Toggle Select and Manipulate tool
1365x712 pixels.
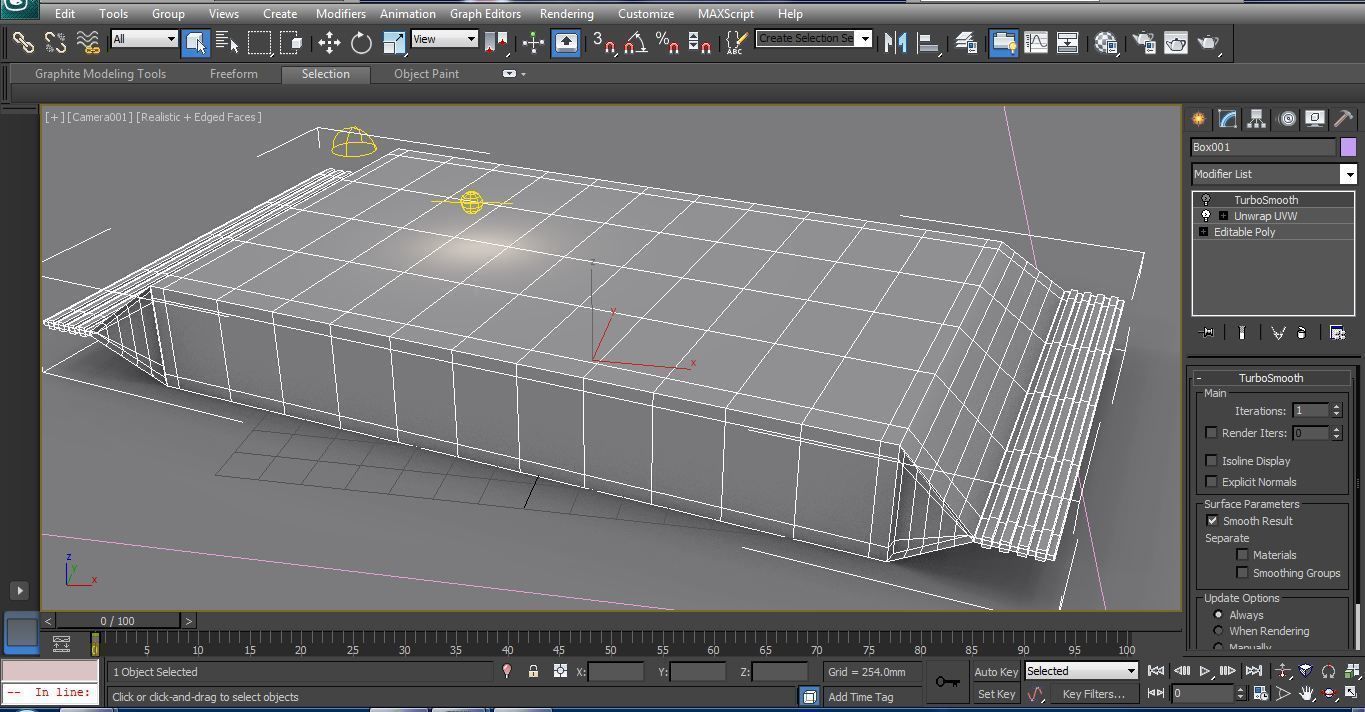tap(533, 42)
